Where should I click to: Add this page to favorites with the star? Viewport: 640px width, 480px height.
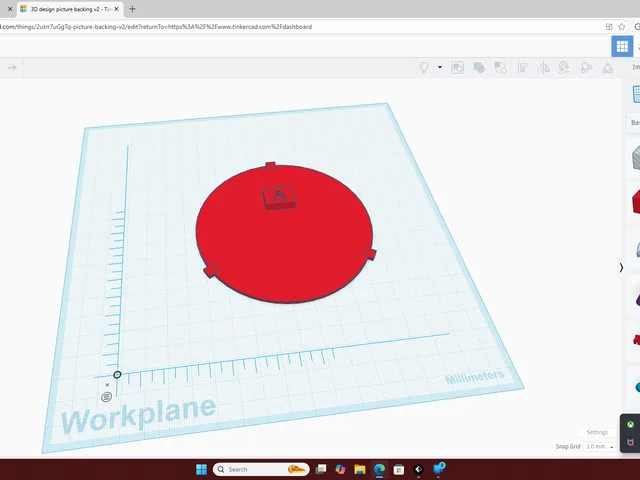click(622, 27)
